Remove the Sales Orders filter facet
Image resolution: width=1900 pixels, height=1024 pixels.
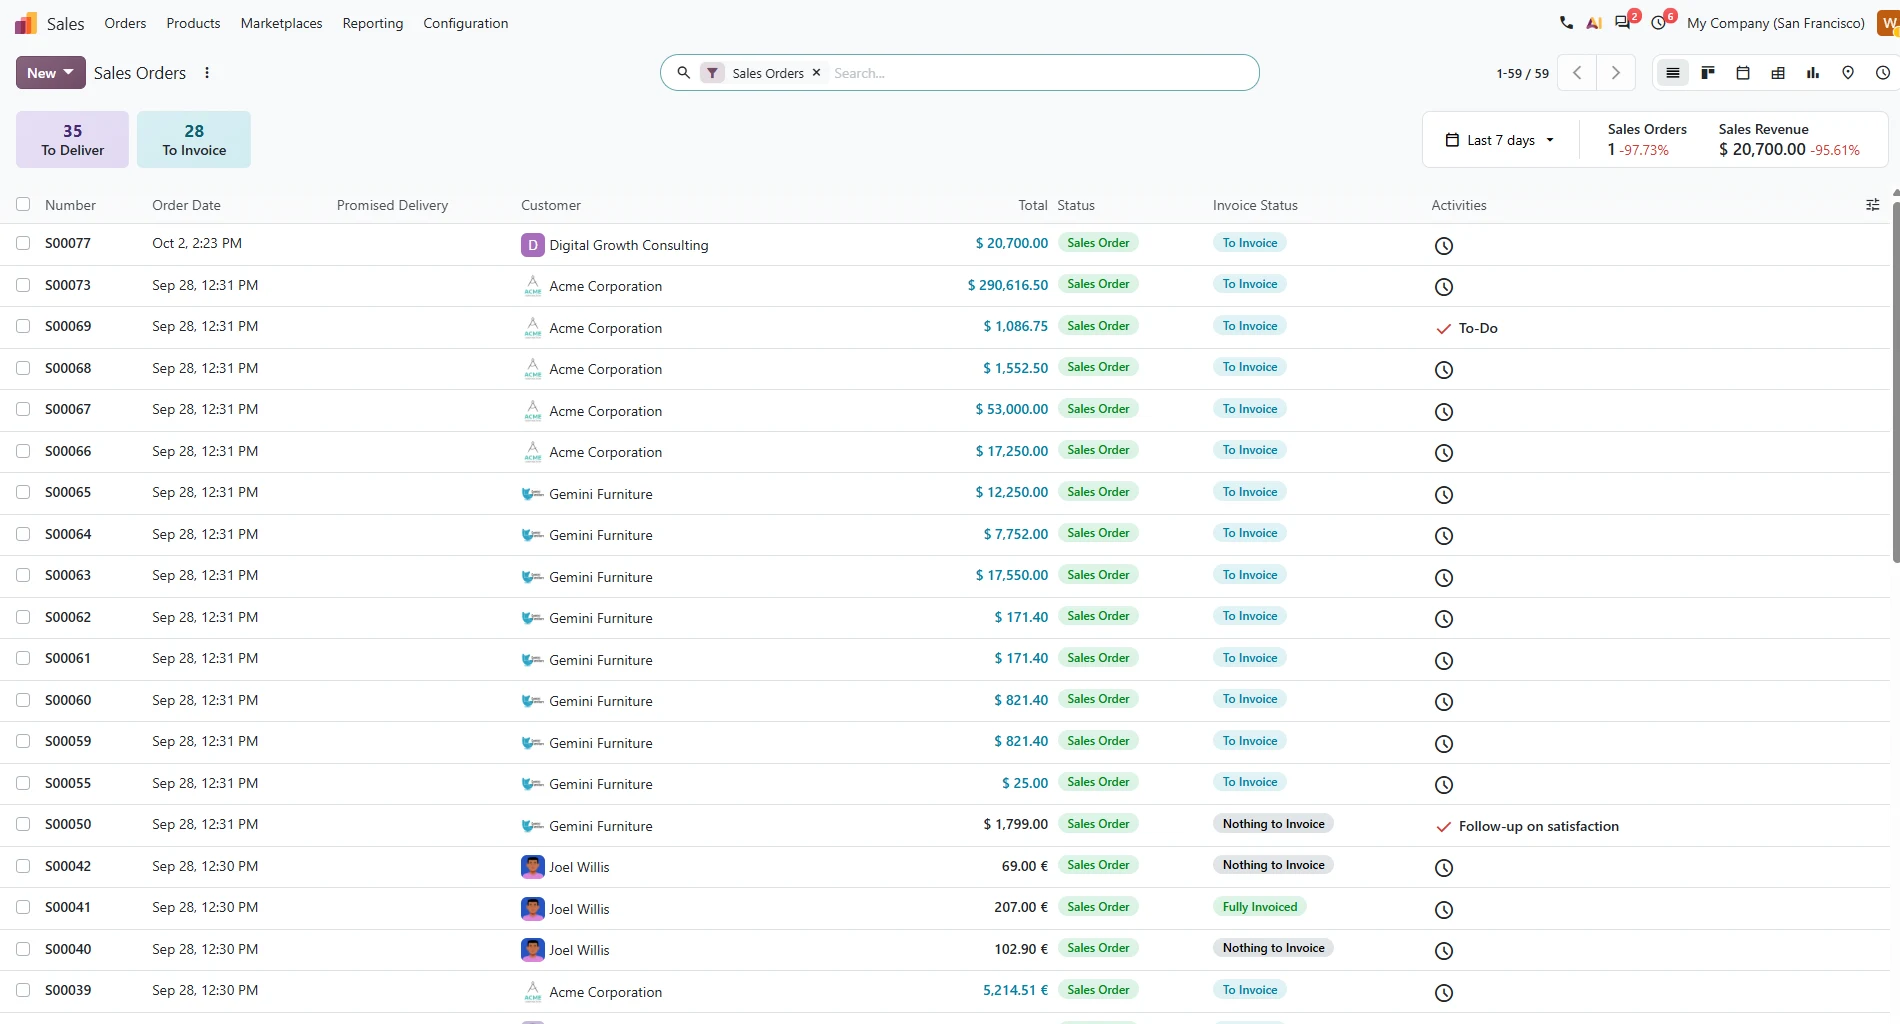pyautogui.click(x=816, y=73)
